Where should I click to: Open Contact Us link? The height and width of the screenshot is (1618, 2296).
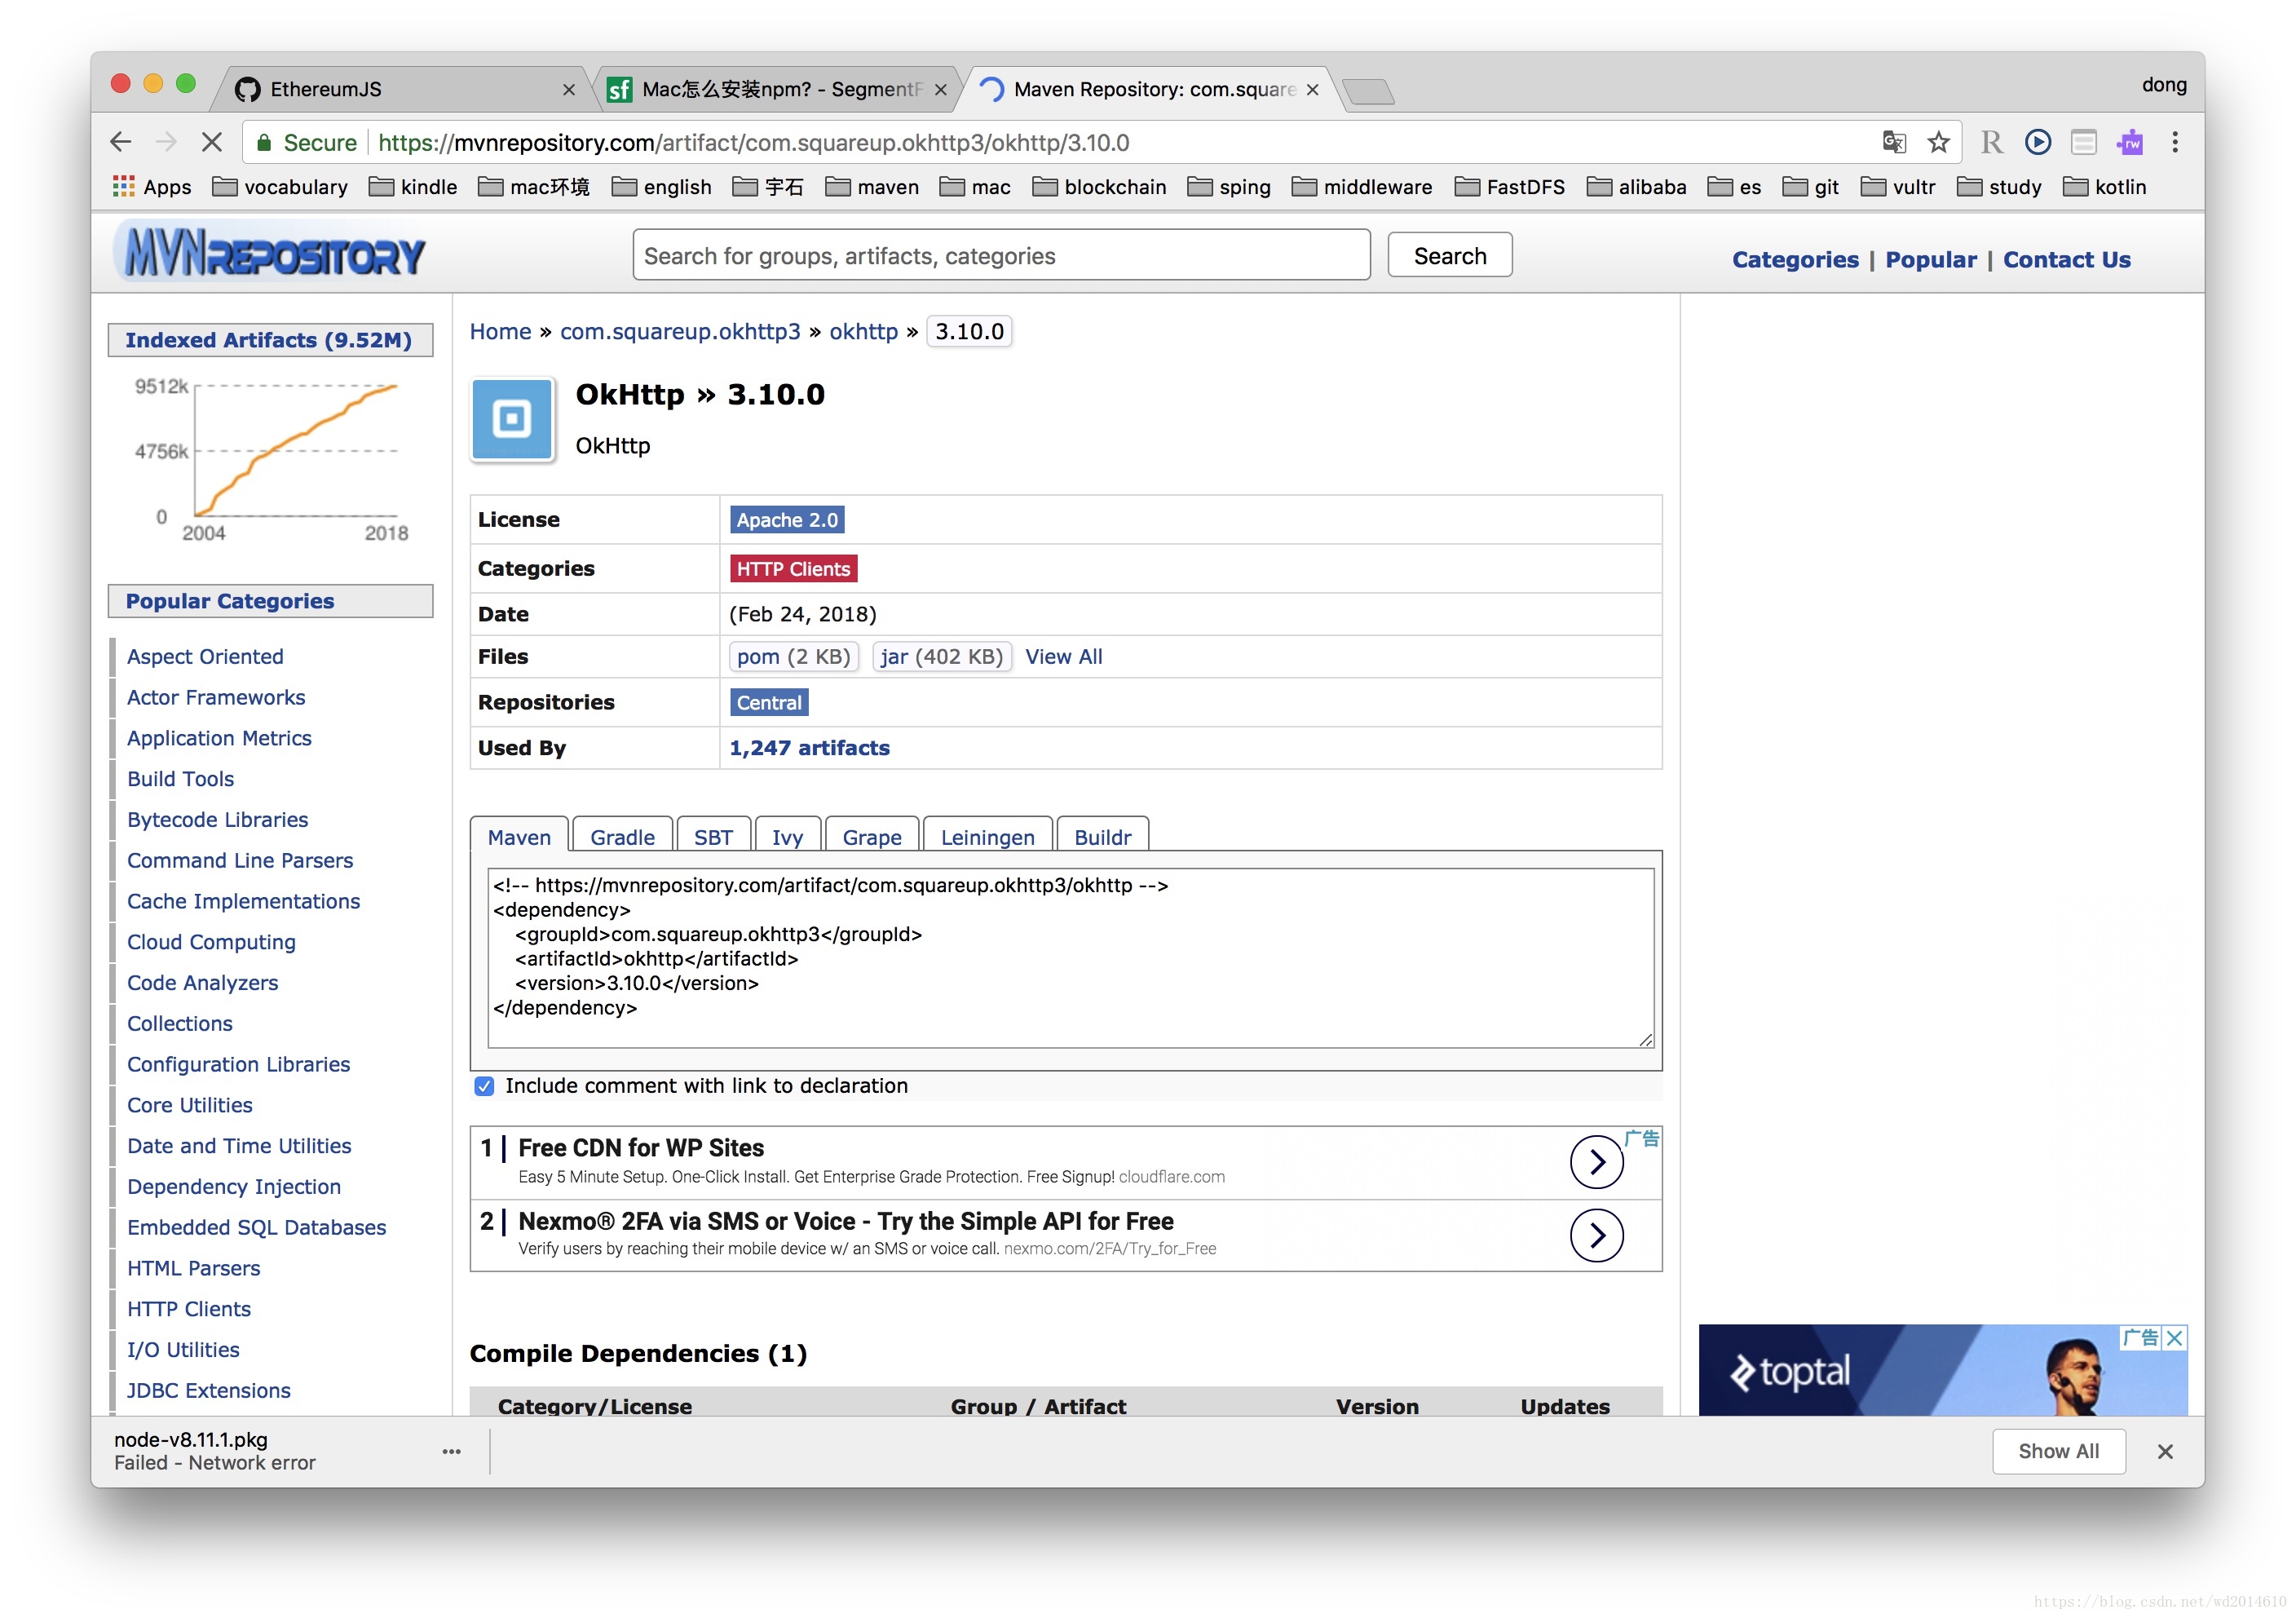tap(2066, 260)
